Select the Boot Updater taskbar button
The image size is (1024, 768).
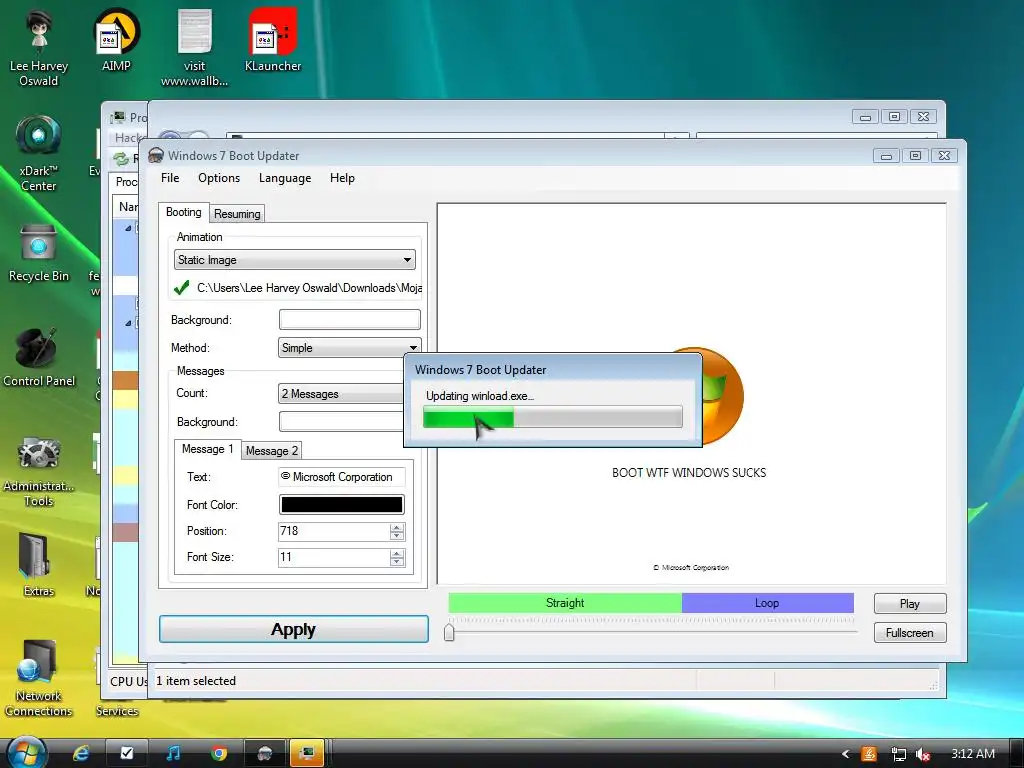(x=265, y=754)
